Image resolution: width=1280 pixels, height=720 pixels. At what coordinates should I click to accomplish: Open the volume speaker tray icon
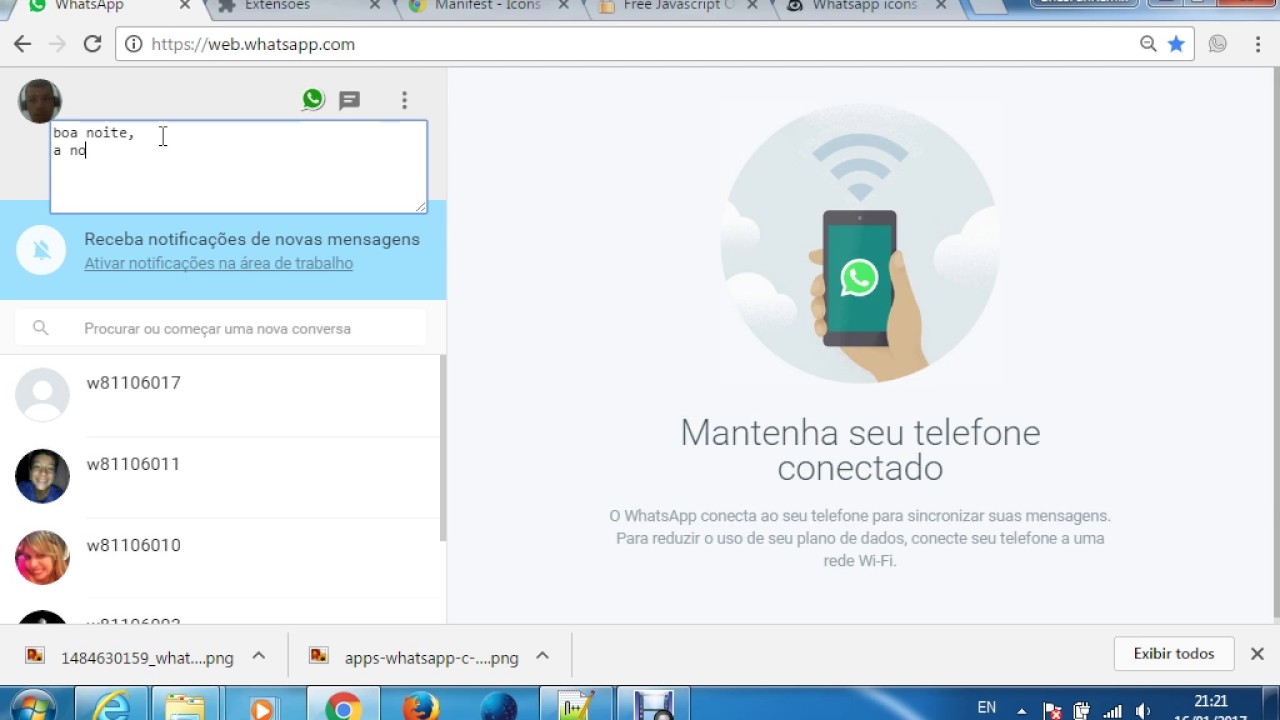tap(1143, 711)
